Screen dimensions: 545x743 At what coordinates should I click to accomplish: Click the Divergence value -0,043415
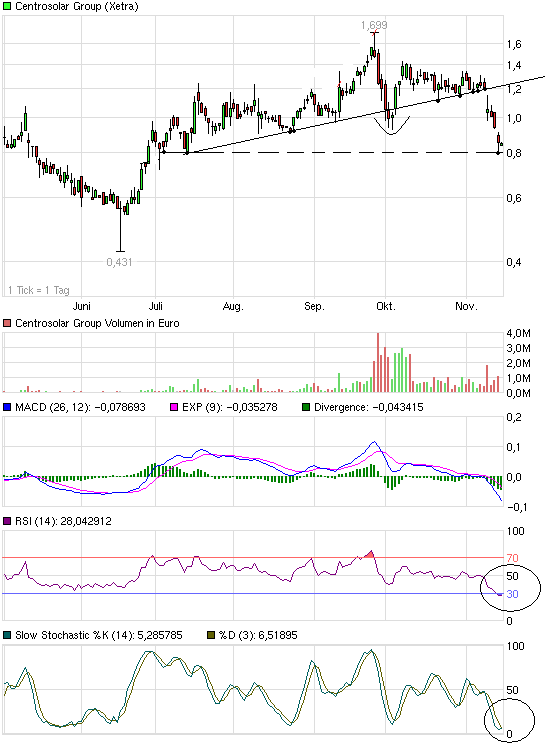pos(398,407)
